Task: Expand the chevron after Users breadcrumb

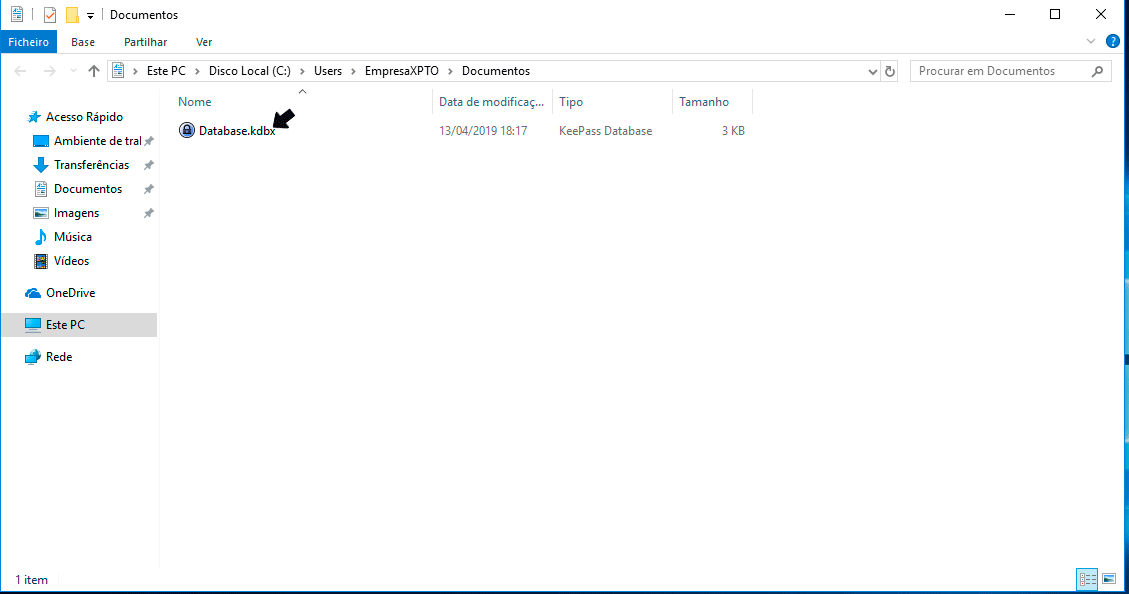Action: coord(354,71)
